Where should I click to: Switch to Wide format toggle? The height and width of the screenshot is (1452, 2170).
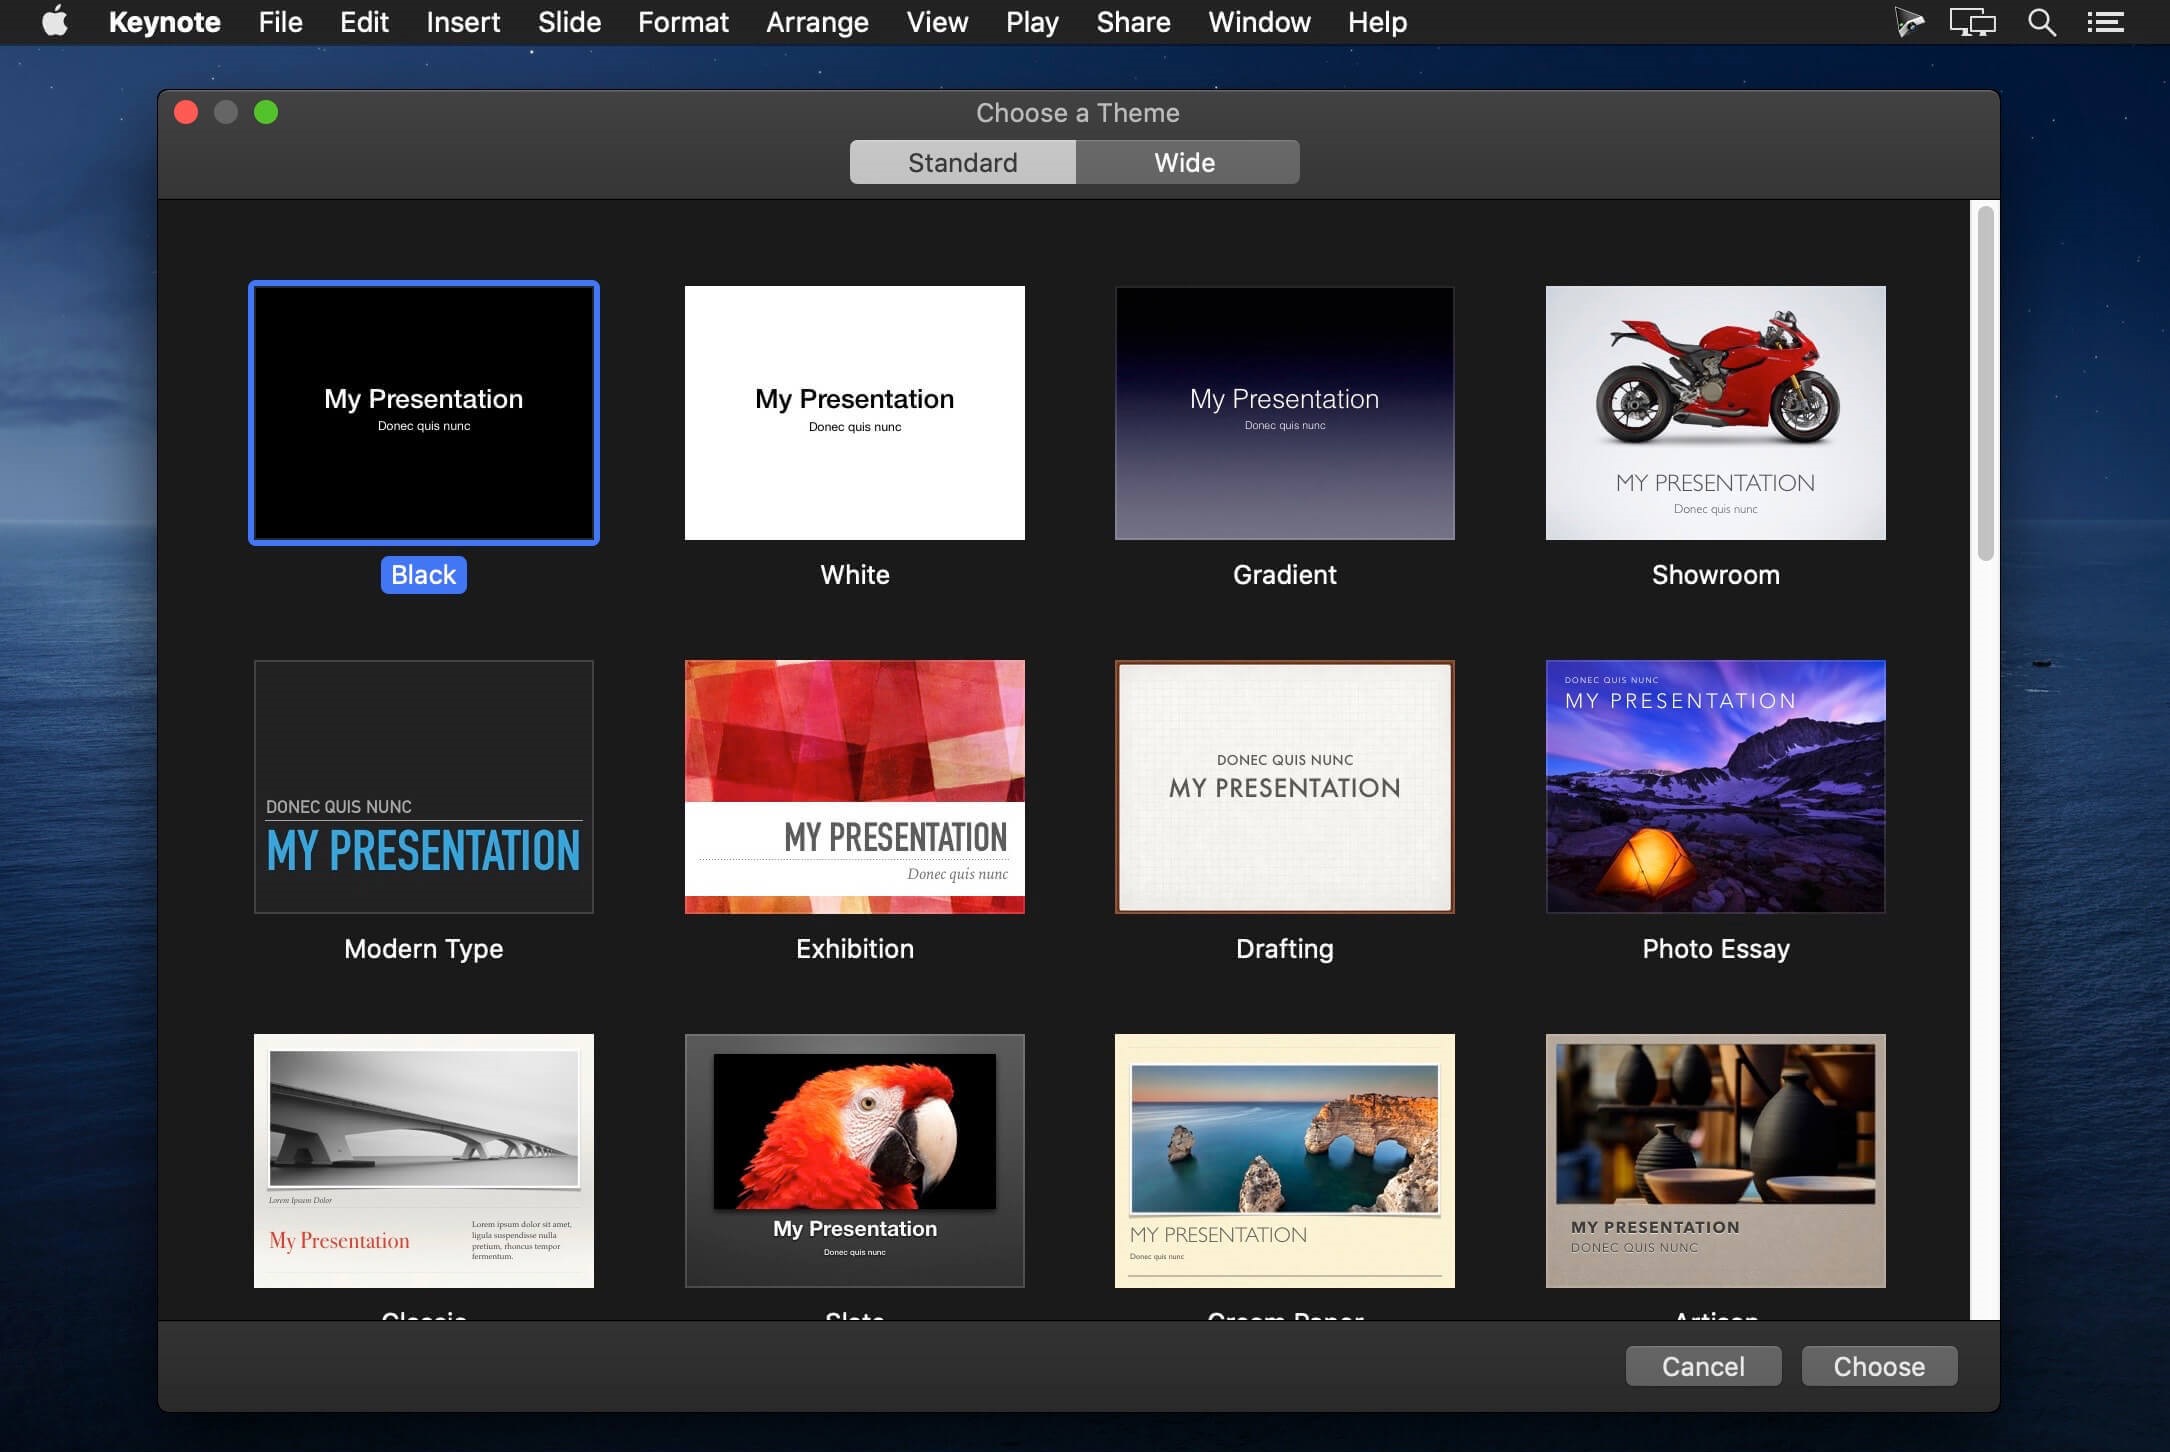click(1183, 160)
